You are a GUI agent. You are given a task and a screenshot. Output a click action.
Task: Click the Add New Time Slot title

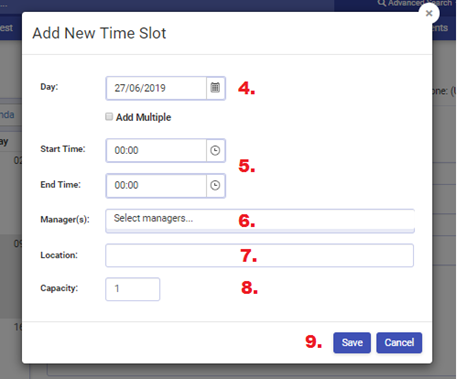coord(99,33)
